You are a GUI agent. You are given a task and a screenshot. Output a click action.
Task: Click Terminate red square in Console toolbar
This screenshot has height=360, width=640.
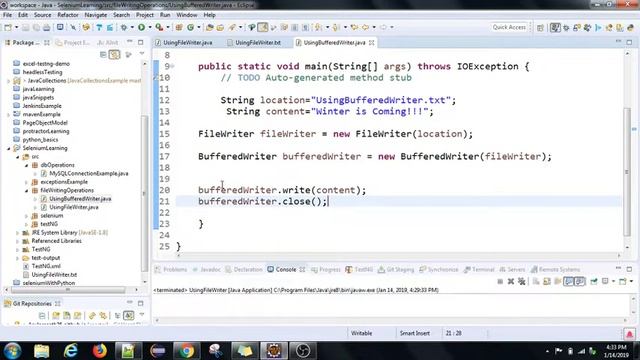[x=500, y=282]
